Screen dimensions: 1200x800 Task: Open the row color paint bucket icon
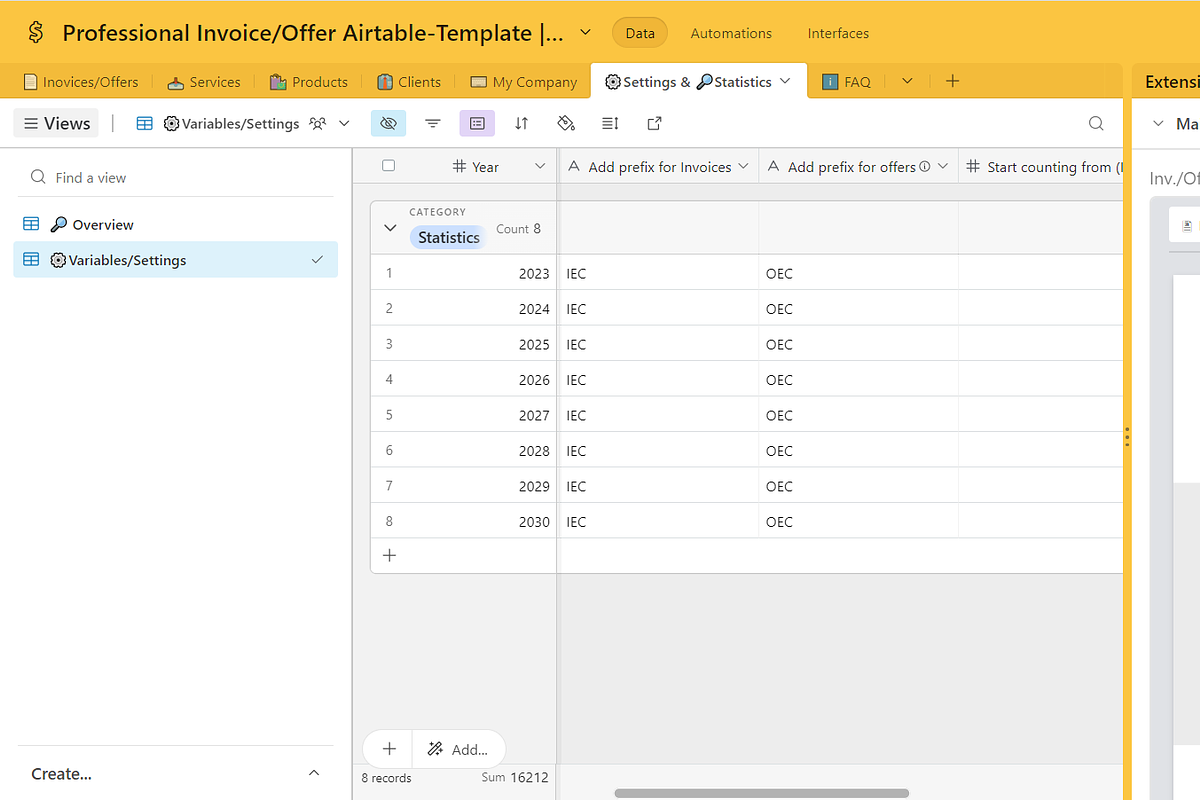pyautogui.click(x=566, y=123)
